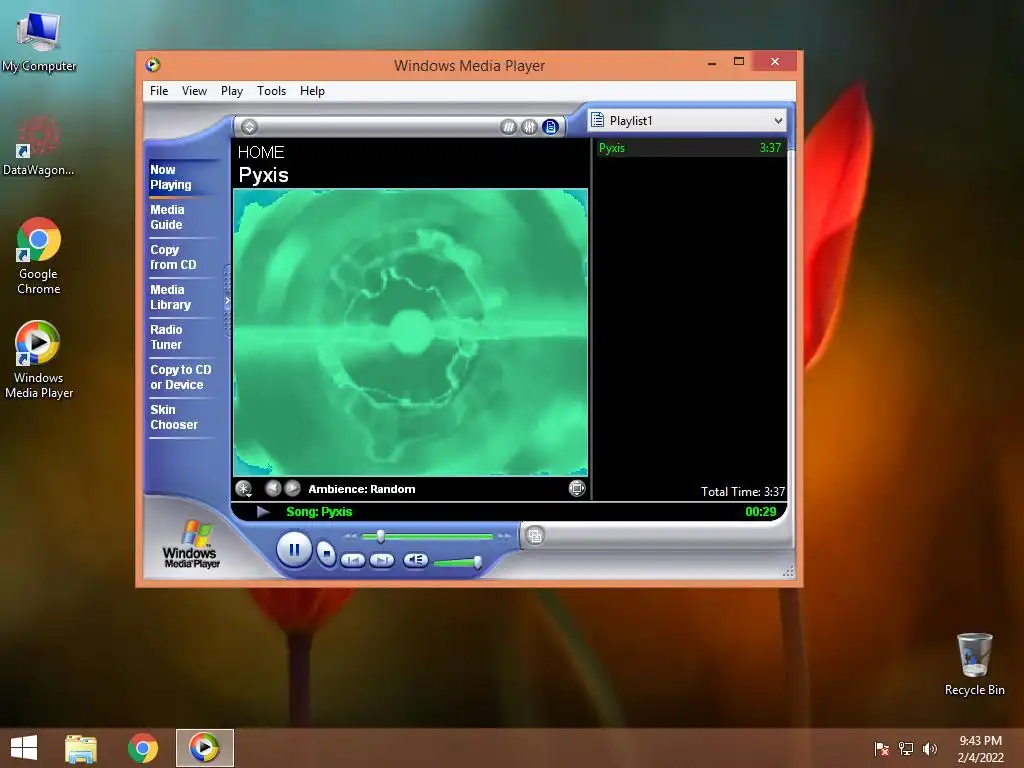Go to Copy to CD or Device
This screenshot has width=1024, height=768.
click(x=181, y=377)
